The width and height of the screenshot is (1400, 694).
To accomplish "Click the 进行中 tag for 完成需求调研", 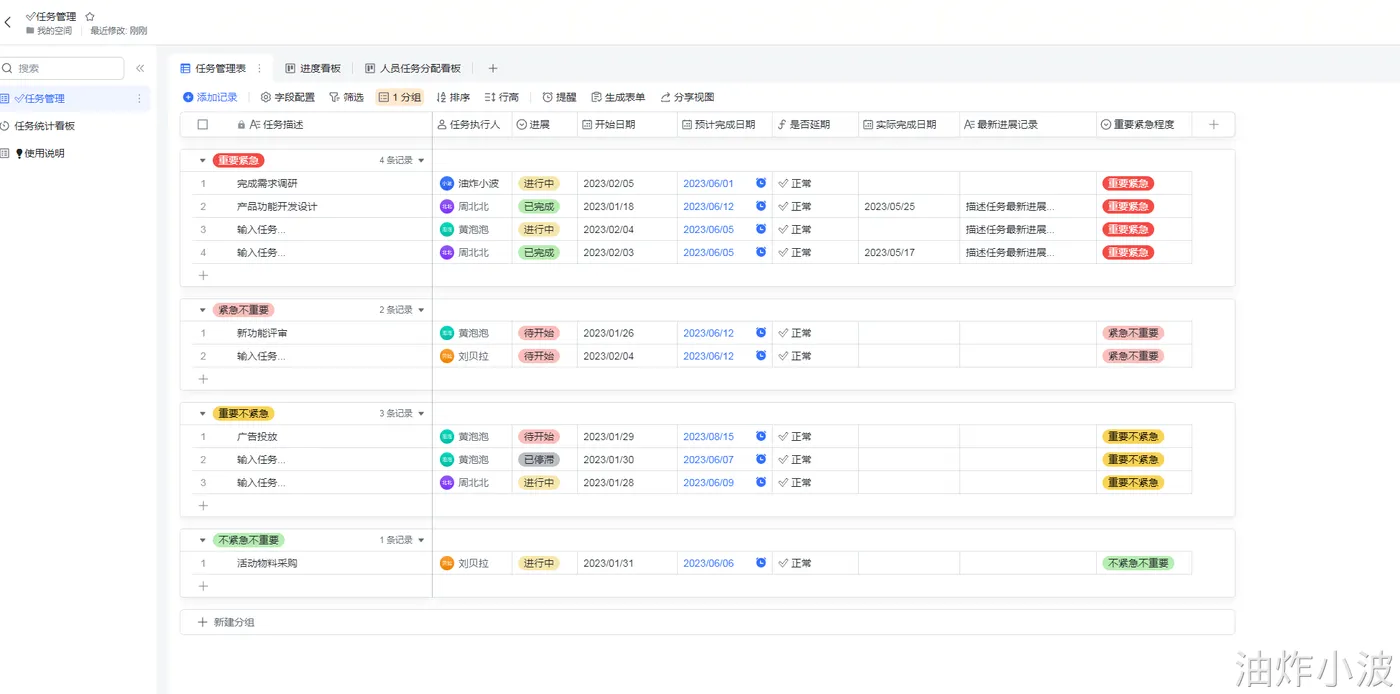I will 538,183.
